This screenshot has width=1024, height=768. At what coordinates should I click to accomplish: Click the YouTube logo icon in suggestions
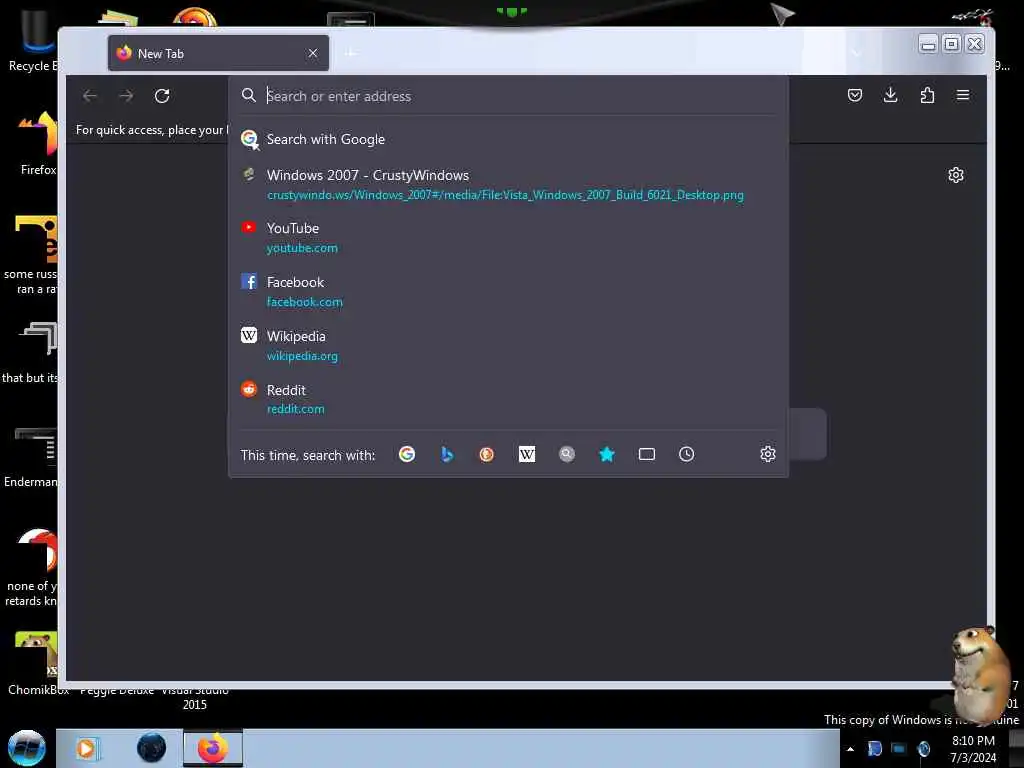[249, 227]
